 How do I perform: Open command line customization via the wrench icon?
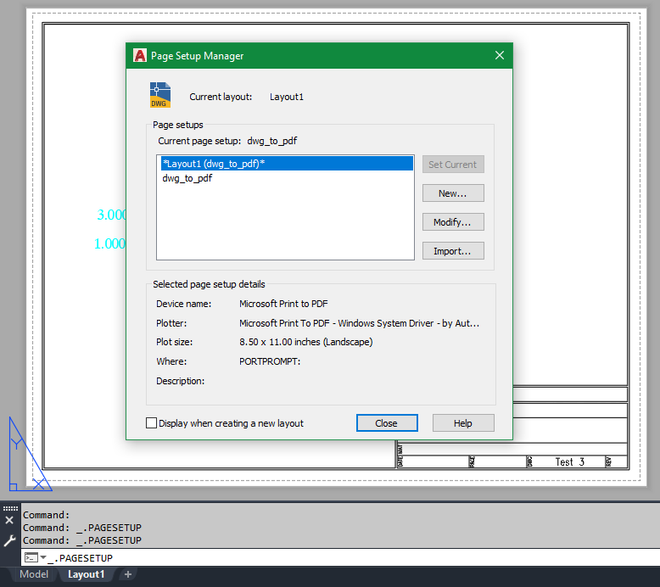point(9,540)
